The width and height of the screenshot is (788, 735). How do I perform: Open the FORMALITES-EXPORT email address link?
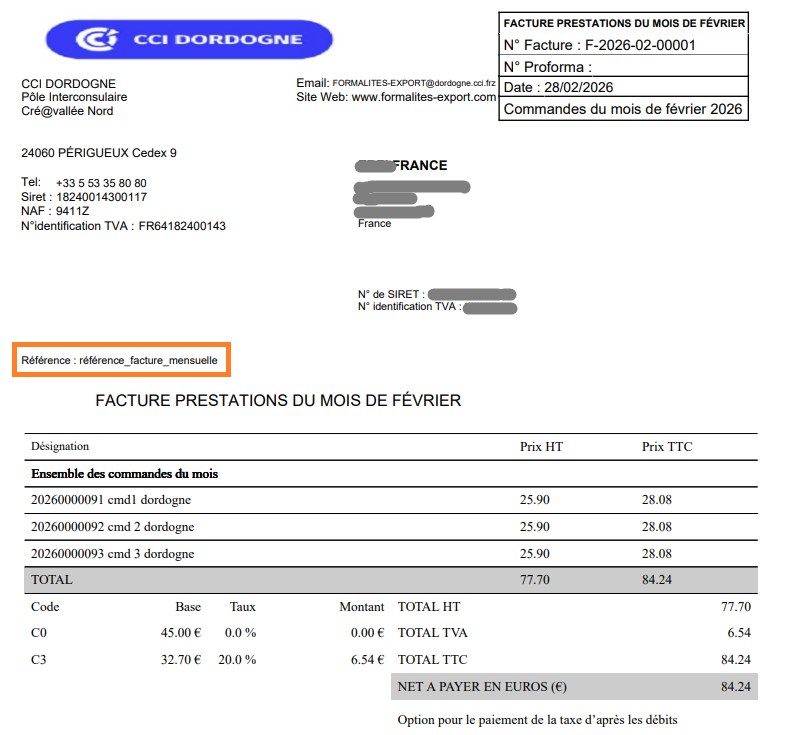415,83
